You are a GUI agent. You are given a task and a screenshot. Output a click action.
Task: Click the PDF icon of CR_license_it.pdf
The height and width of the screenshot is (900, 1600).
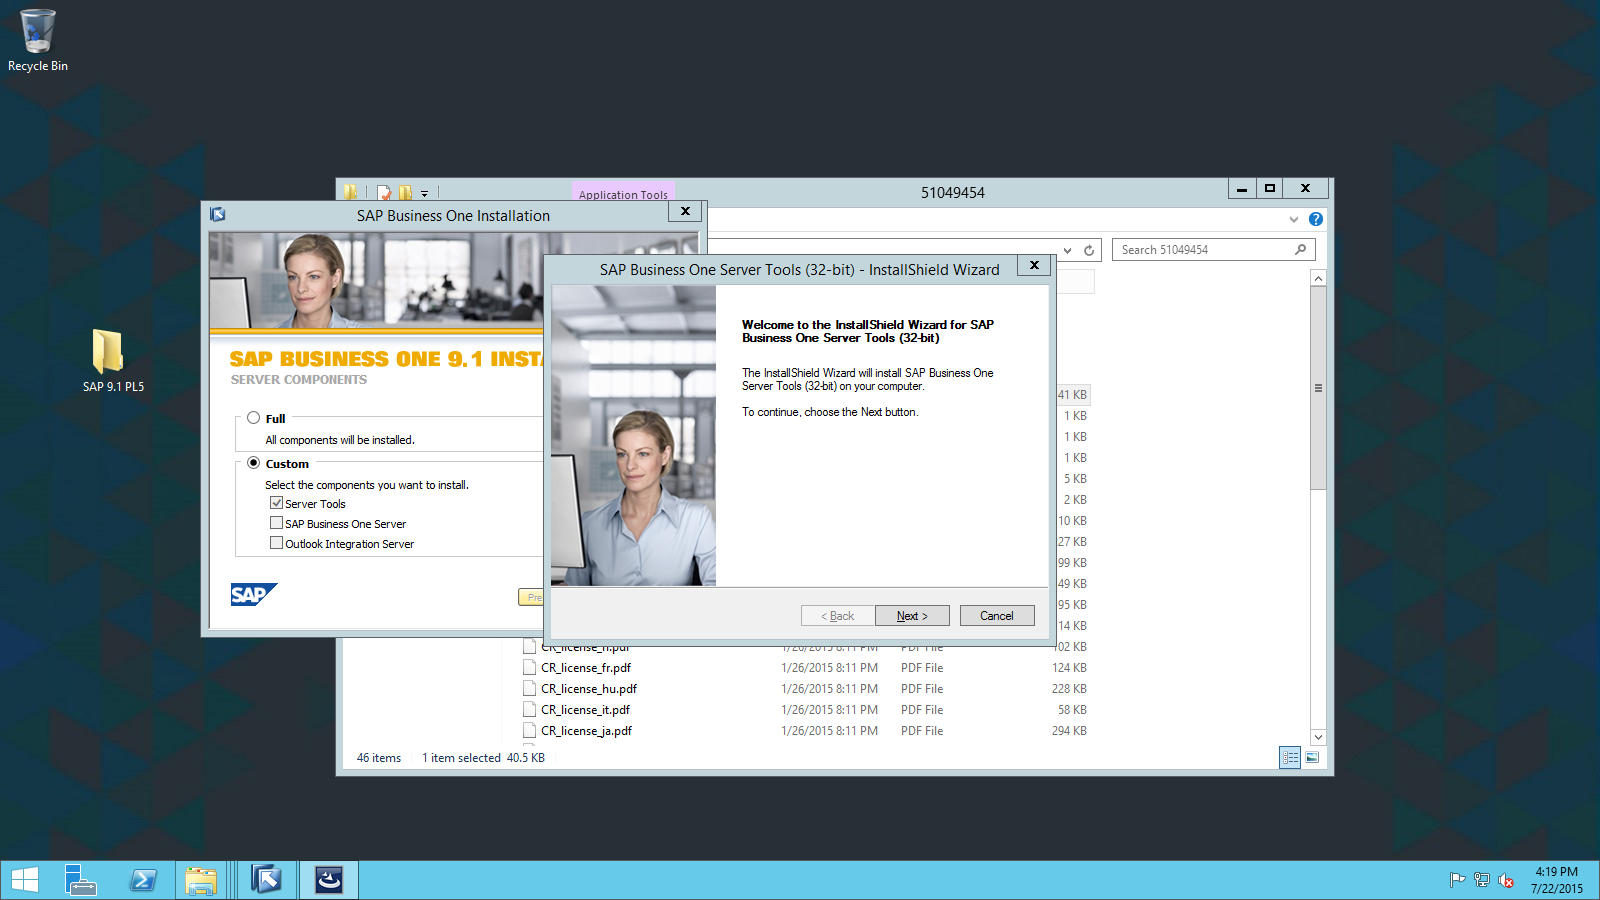click(x=530, y=710)
